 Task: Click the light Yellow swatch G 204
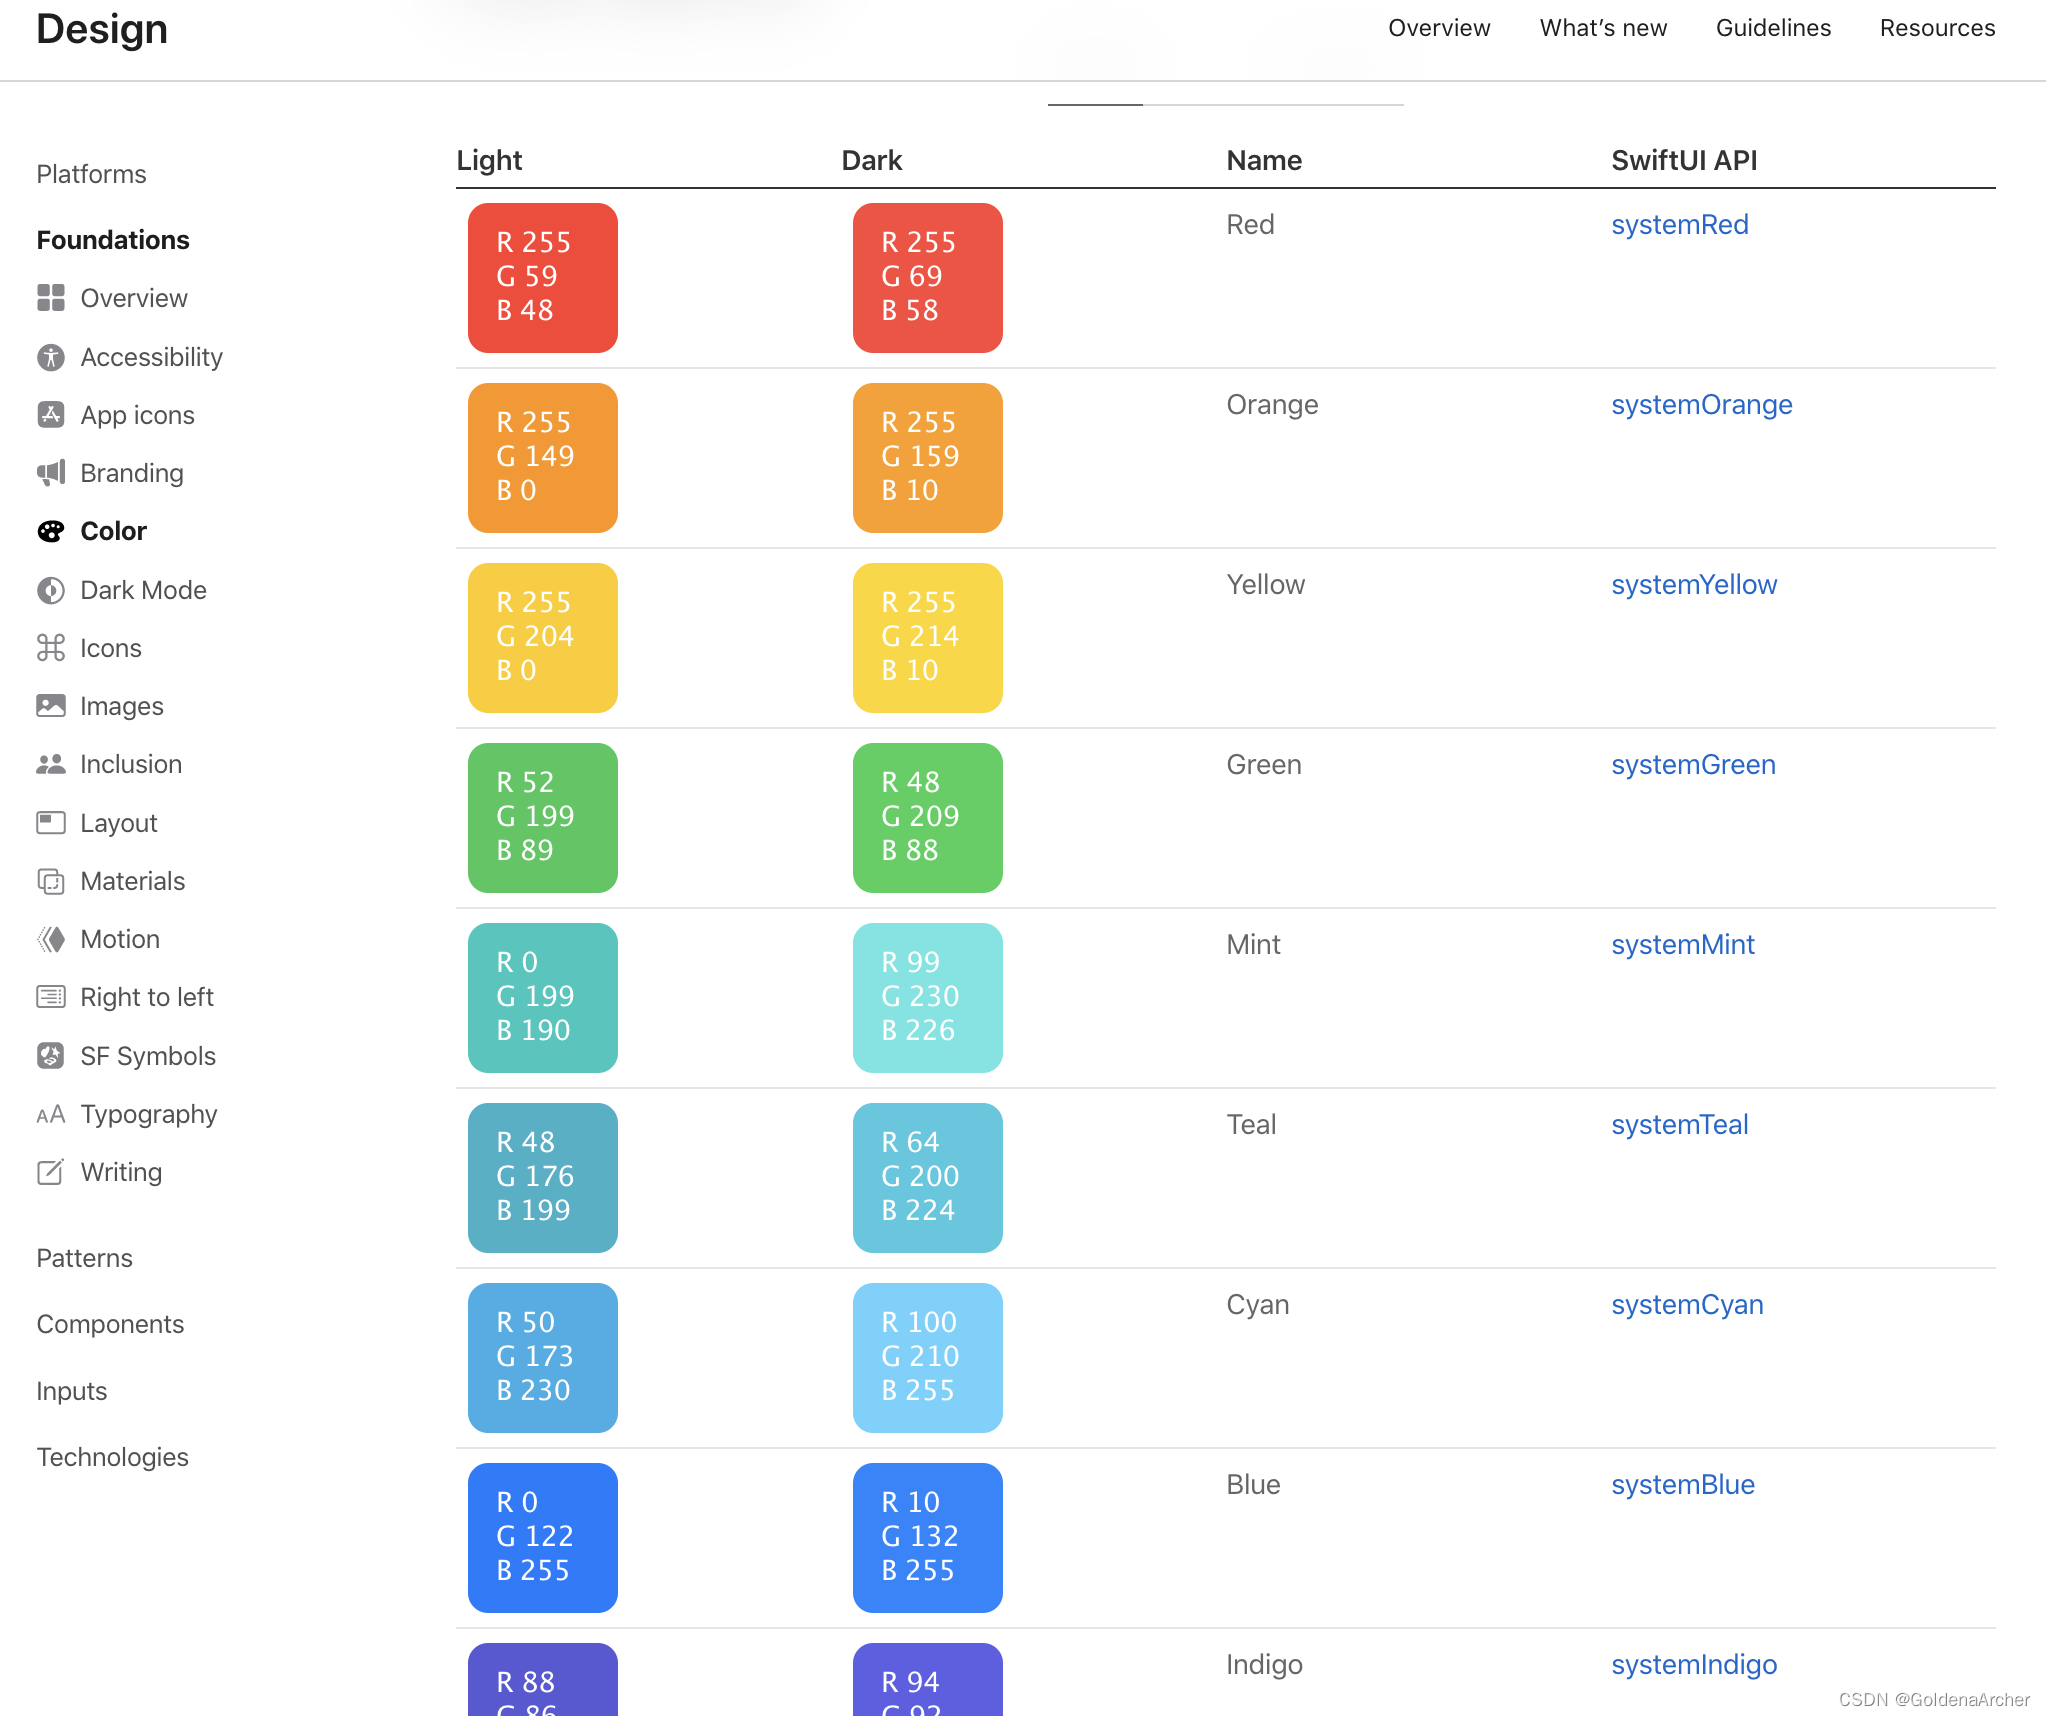543,638
